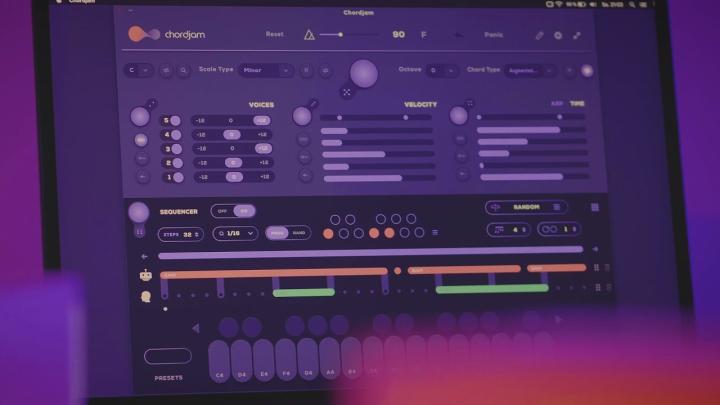Select MANU sequencer mode
Screen dimensions: 720x405
(x=277, y=233)
